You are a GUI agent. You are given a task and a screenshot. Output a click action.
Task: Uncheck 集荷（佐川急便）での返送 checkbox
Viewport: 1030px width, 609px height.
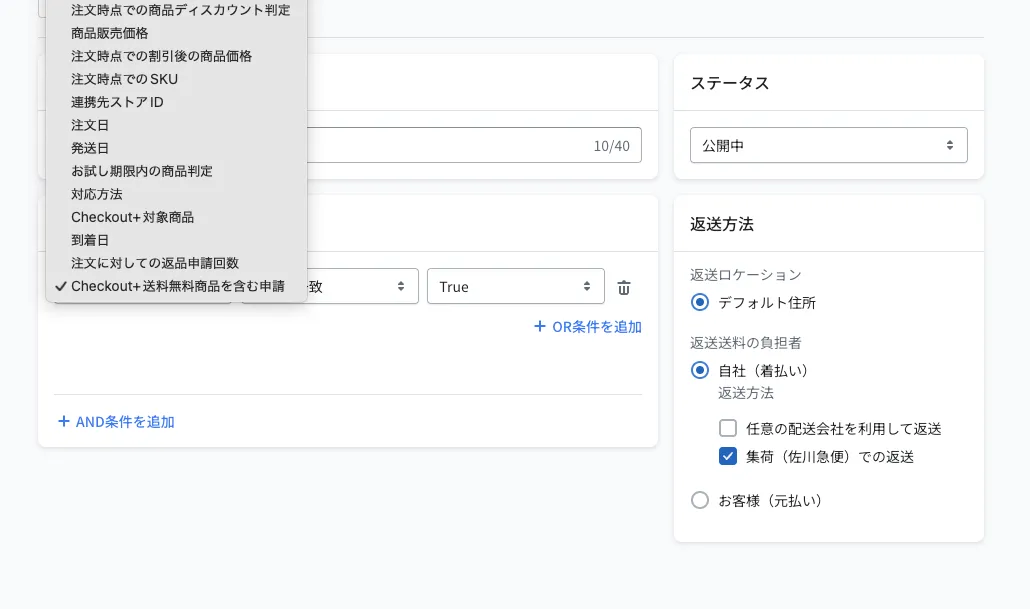point(728,456)
